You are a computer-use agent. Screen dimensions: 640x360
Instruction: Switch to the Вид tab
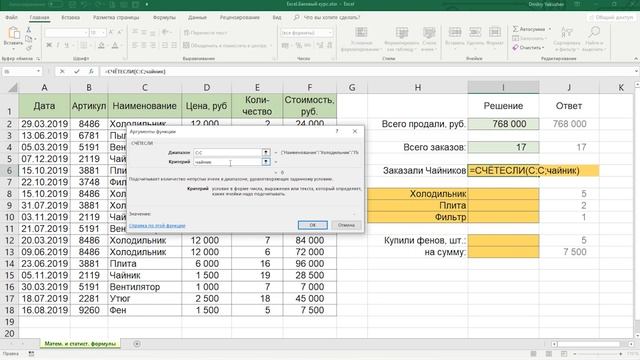(x=277, y=18)
